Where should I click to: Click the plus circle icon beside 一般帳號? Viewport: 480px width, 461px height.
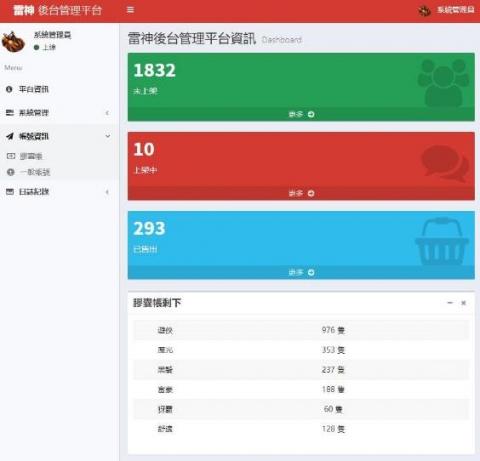pos(11,172)
